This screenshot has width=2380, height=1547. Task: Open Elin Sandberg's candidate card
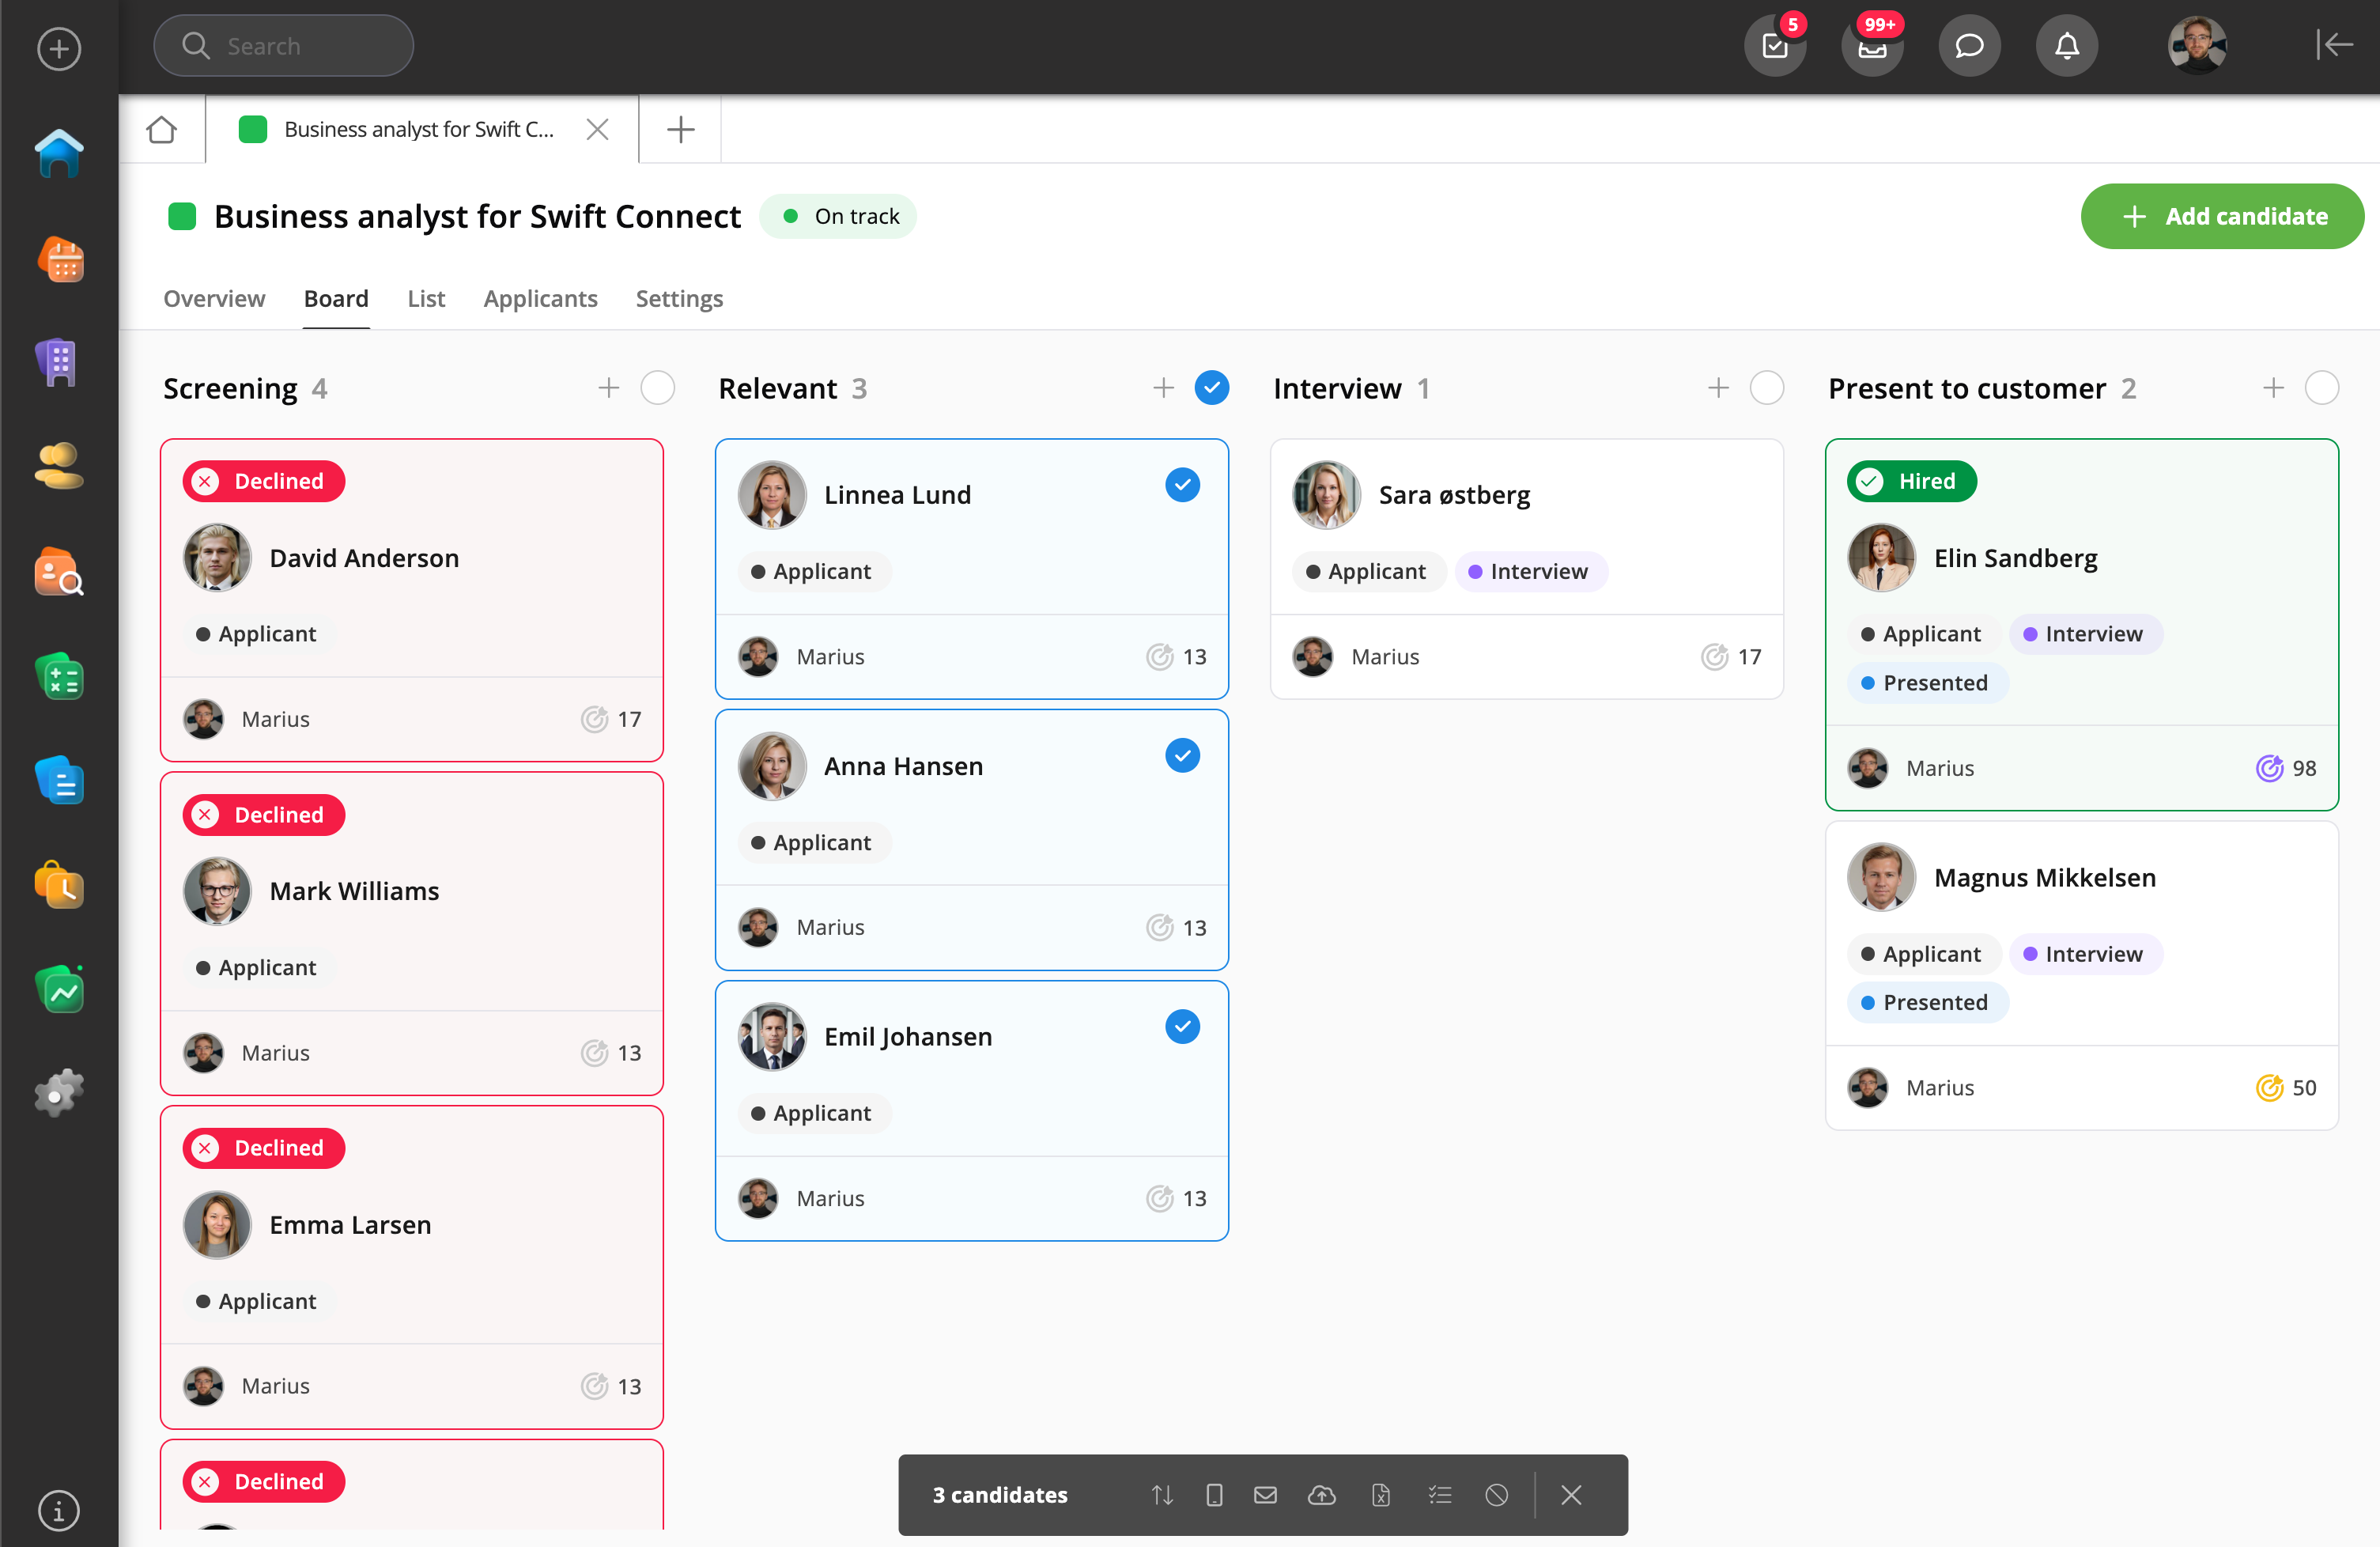coord(2082,625)
